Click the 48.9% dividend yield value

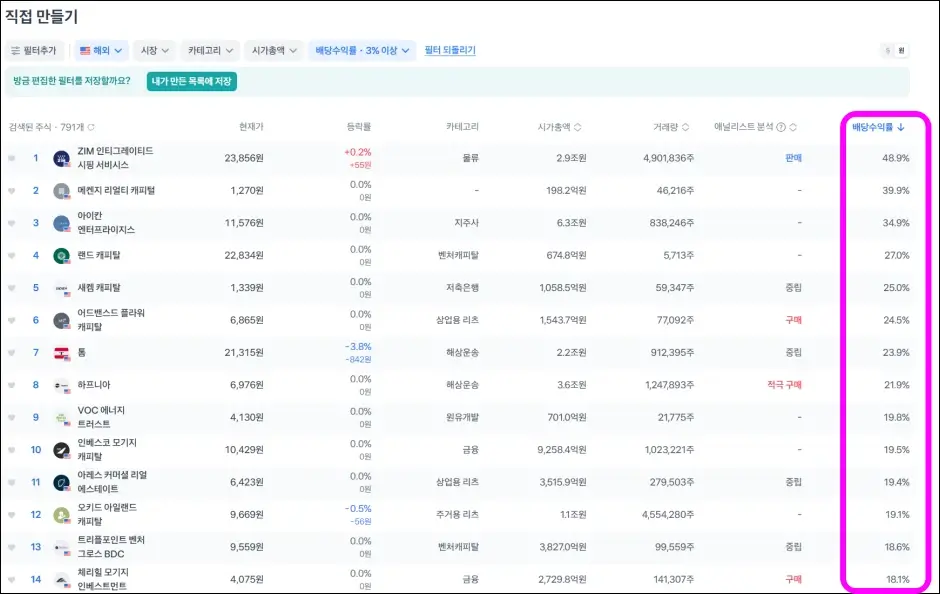(896, 158)
